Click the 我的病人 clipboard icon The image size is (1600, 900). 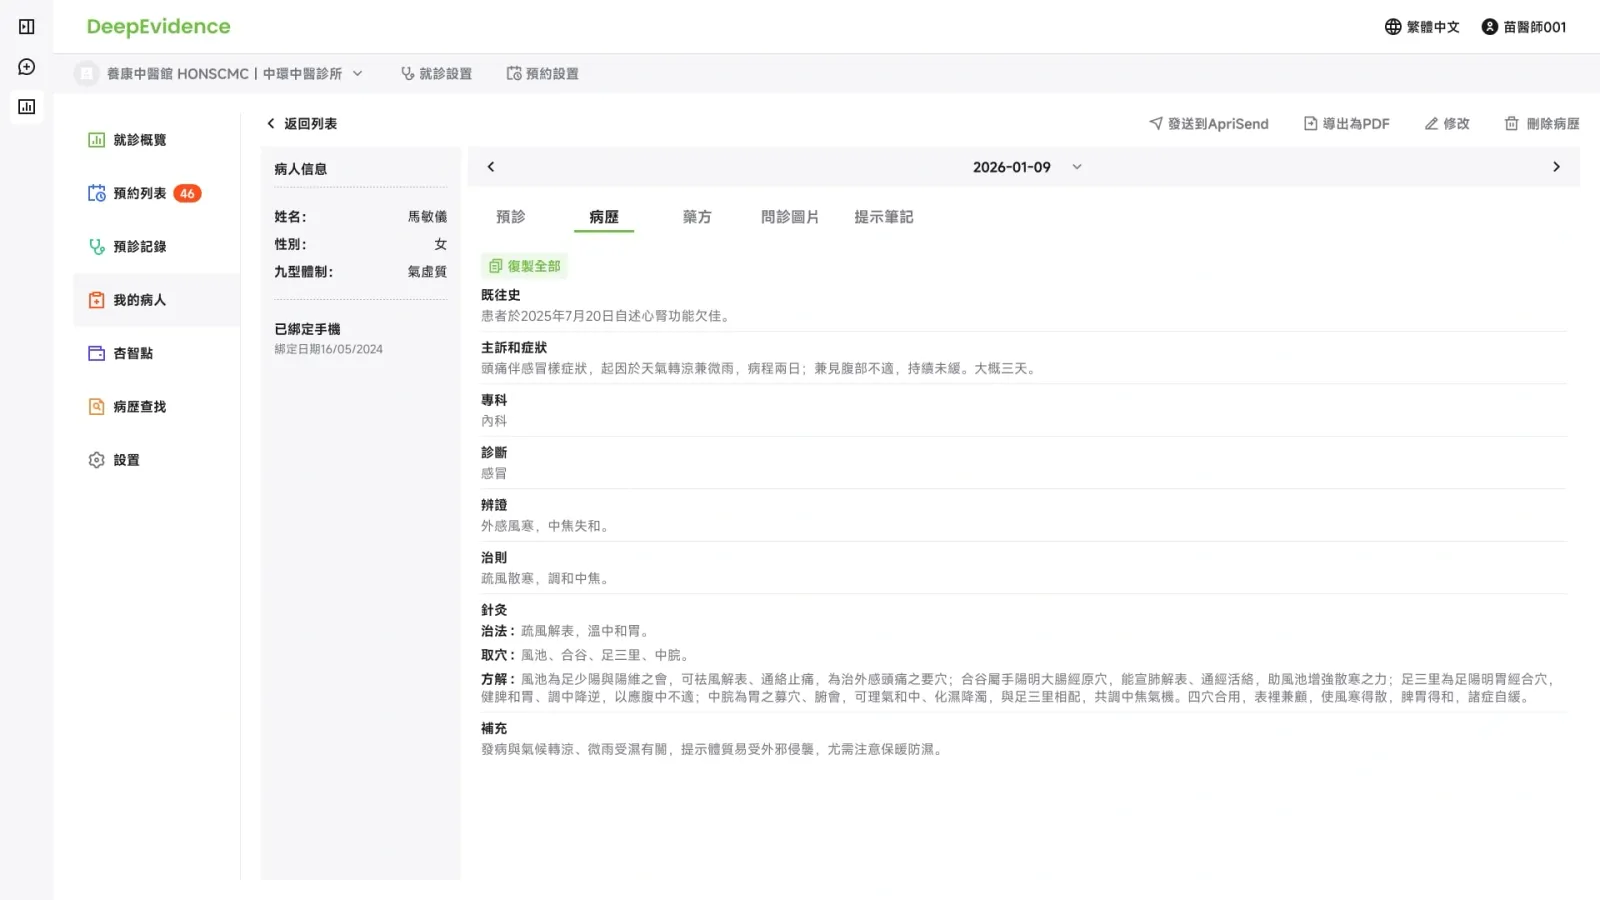pyautogui.click(x=97, y=300)
